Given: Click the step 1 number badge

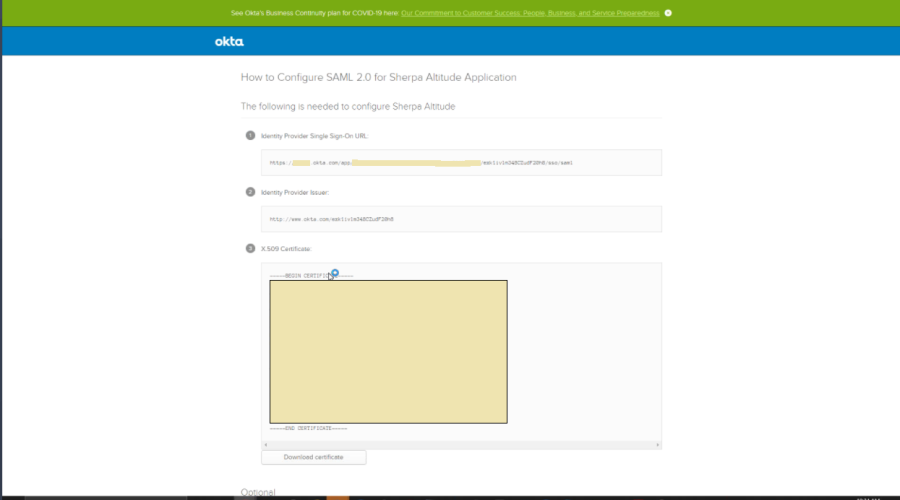Looking at the screenshot, I should click(x=250, y=135).
